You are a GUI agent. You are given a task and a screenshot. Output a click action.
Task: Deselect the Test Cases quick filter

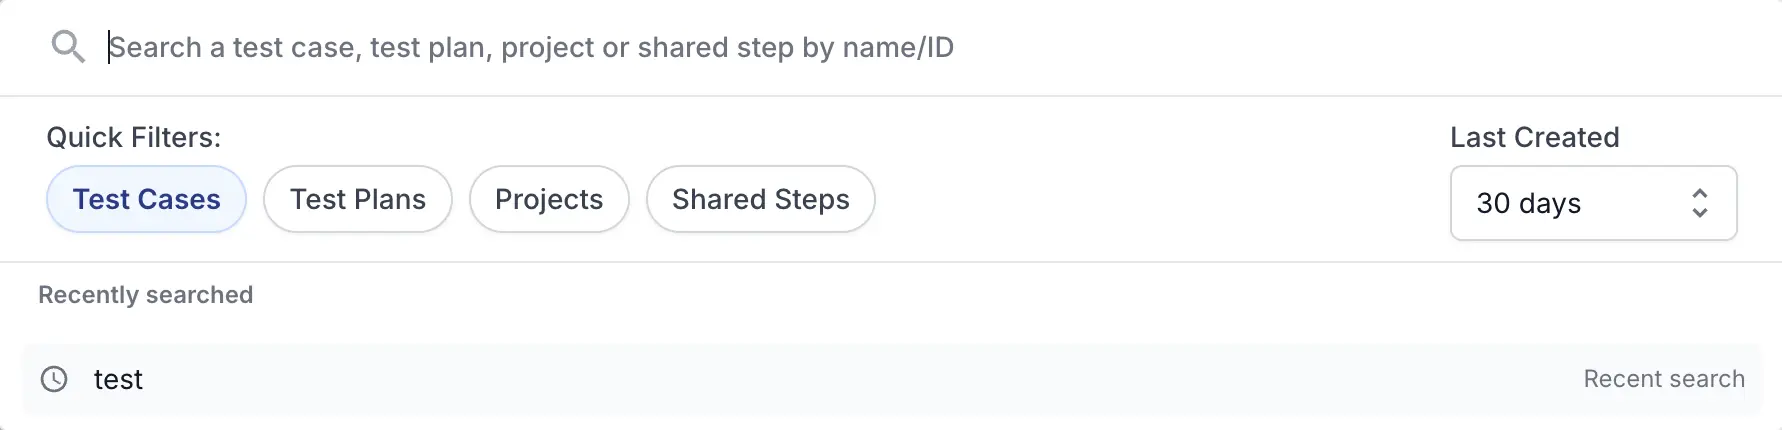(x=146, y=199)
